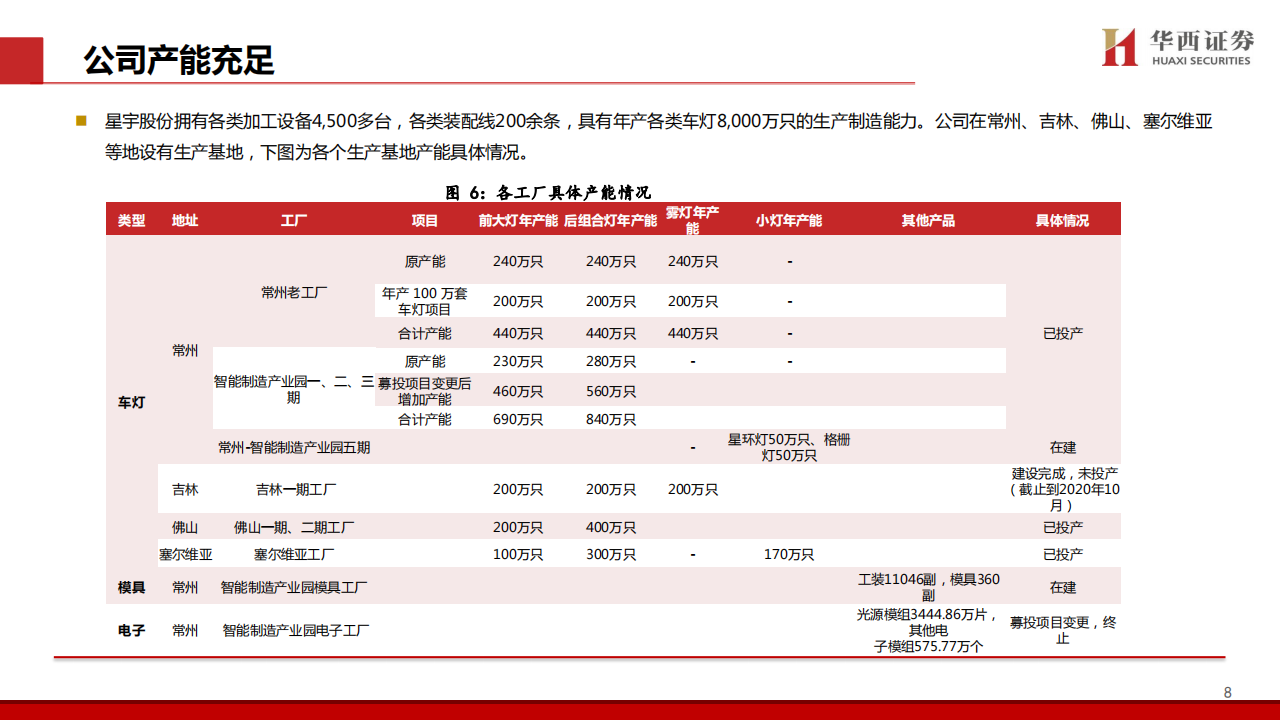Click the 塞尔维亚 address cell
The width and height of the screenshot is (1280, 720).
click(185, 554)
